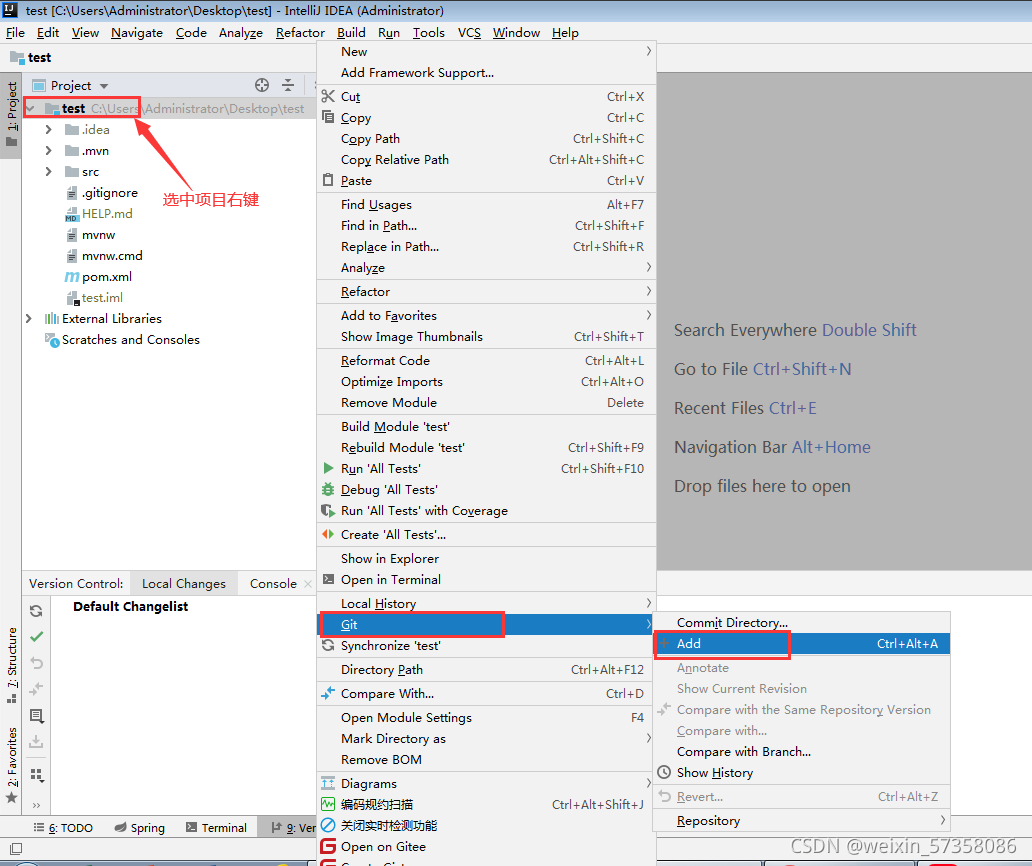Screen dimensions: 1032x866
Task: Click the 关闭实时检测功能 blue circle icon
Action: pos(328,825)
